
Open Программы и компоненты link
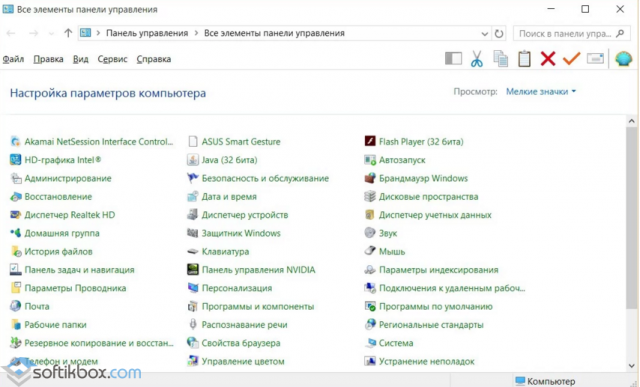tap(258, 306)
